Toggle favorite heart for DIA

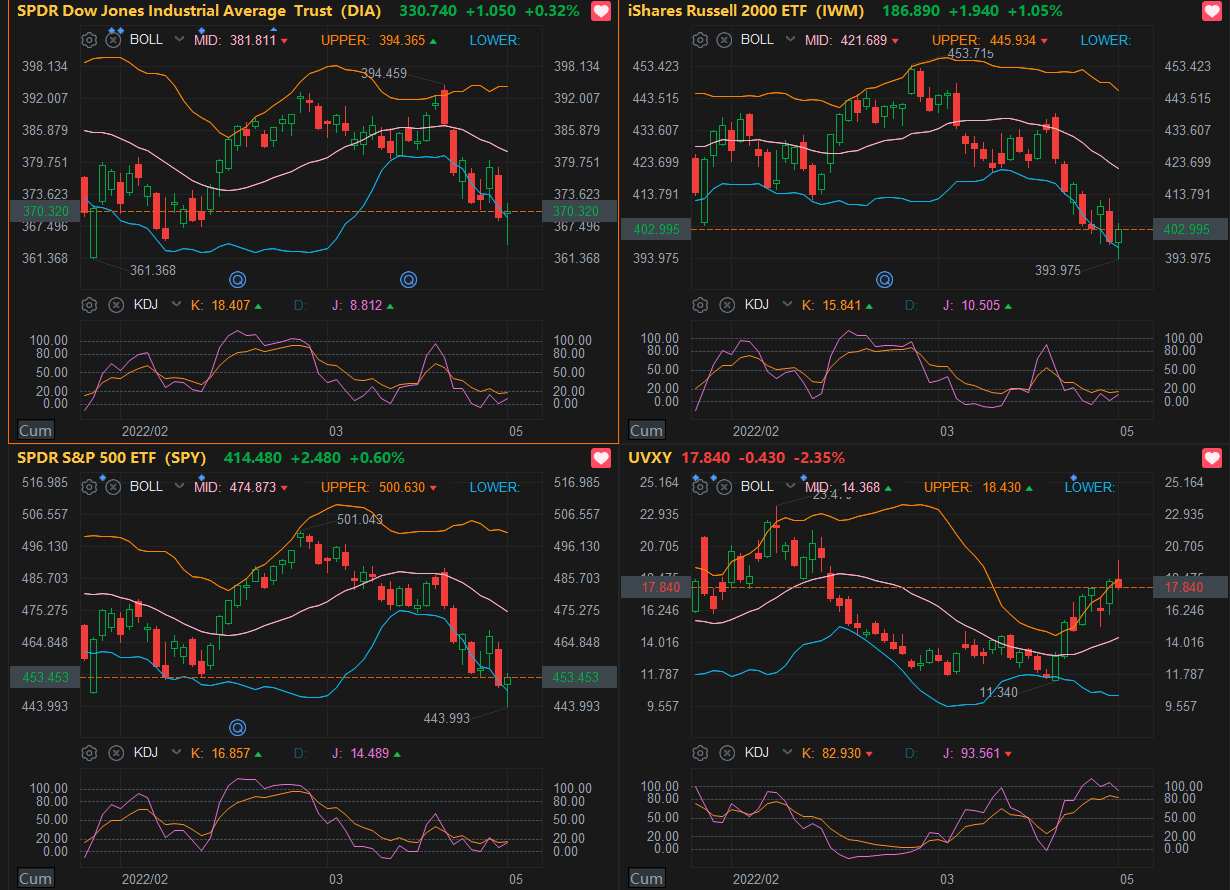600,12
